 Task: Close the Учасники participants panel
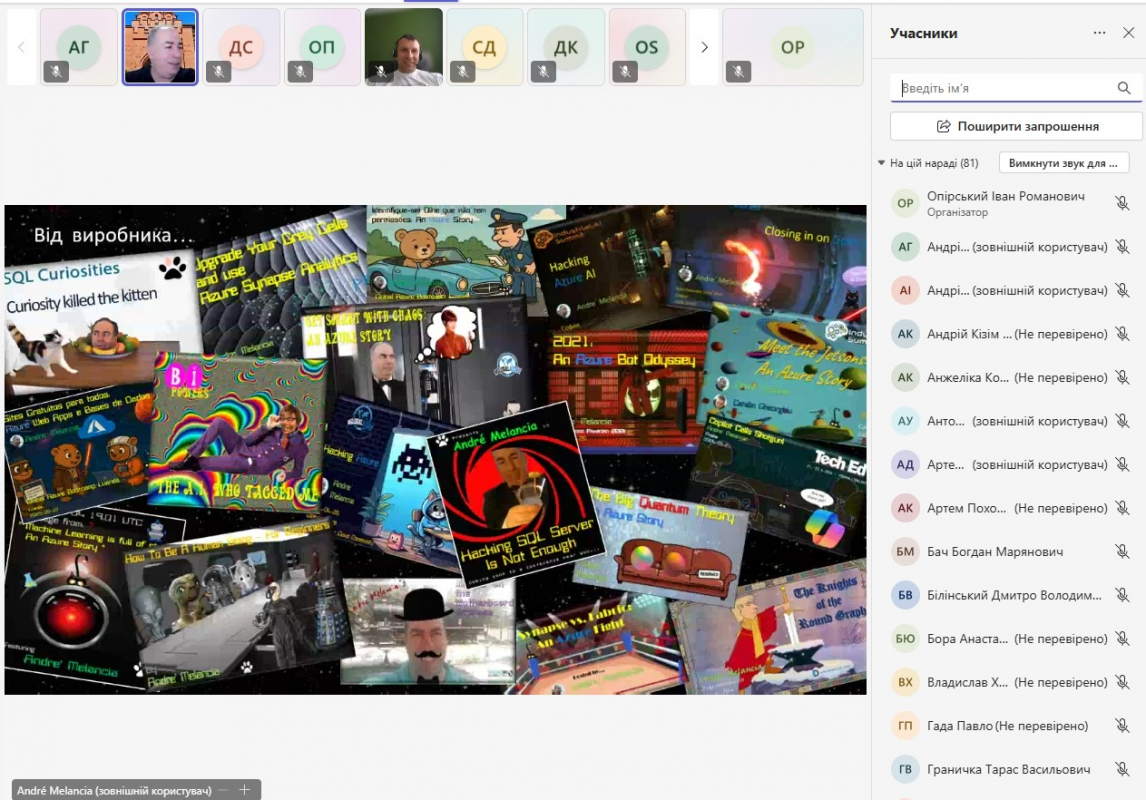(x=1128, y=33)
